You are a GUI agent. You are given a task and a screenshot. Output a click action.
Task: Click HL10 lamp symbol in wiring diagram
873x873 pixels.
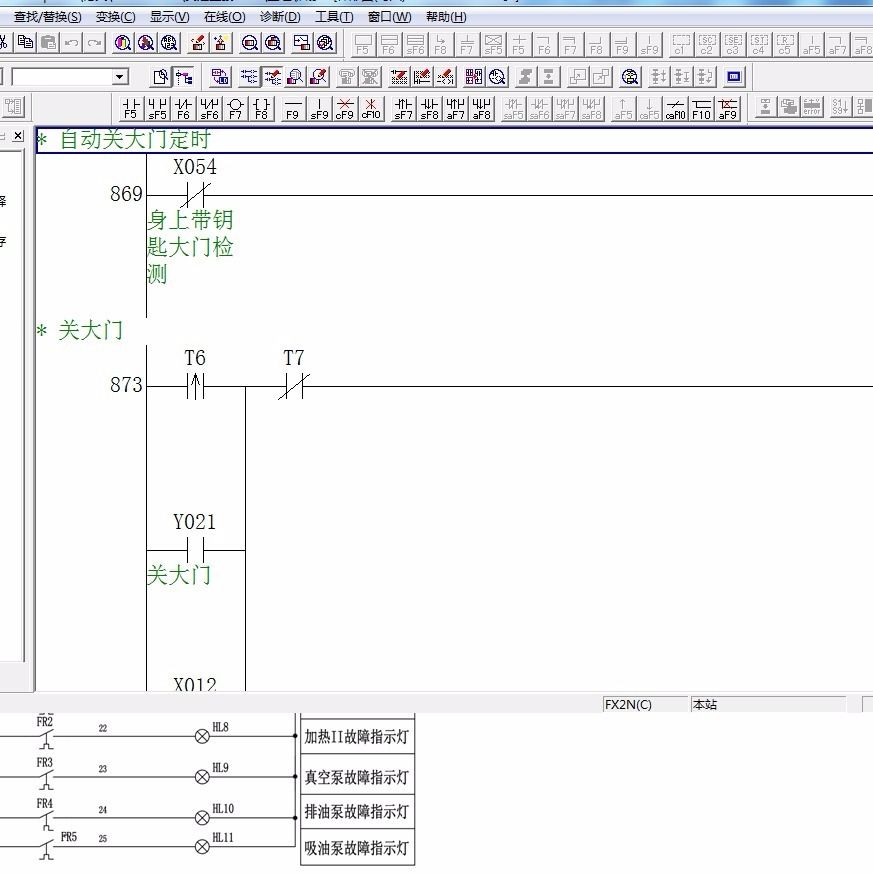202,817
